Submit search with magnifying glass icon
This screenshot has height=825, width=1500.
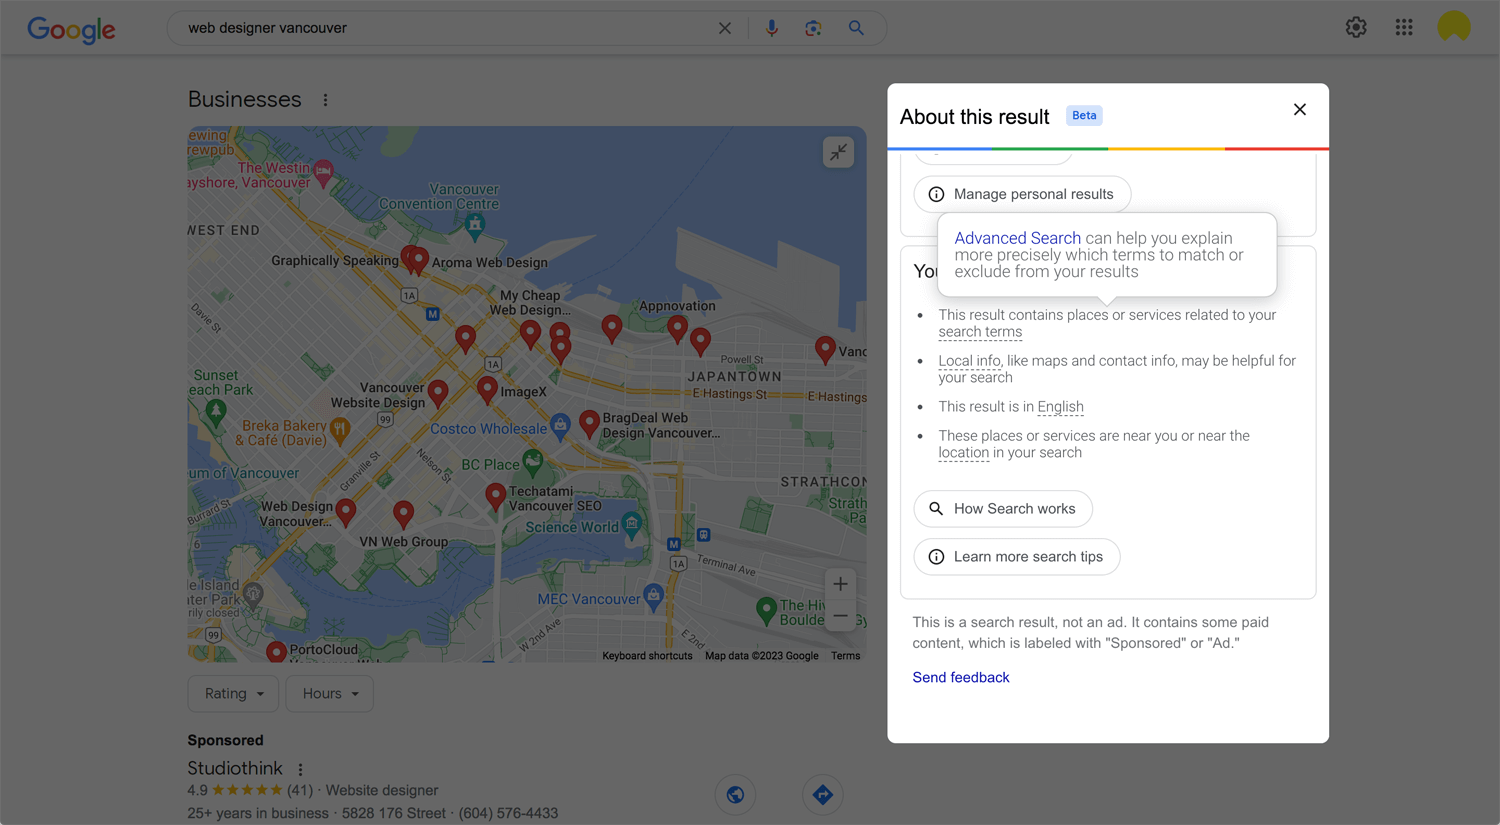856,28
